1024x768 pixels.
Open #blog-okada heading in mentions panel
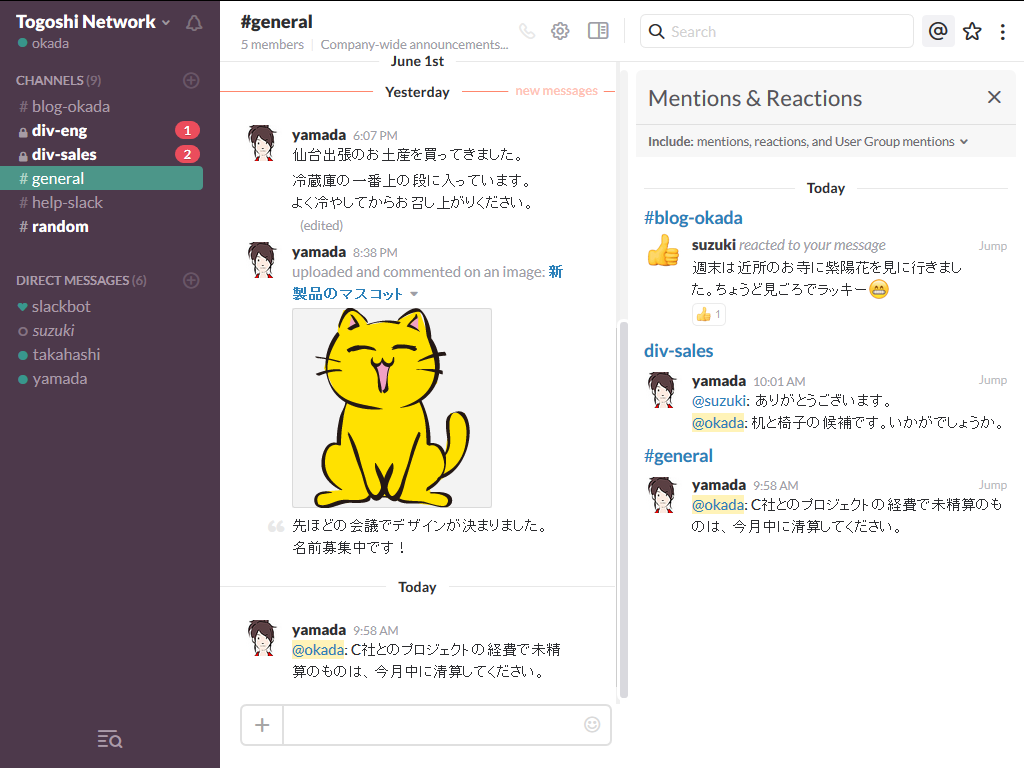693,217
